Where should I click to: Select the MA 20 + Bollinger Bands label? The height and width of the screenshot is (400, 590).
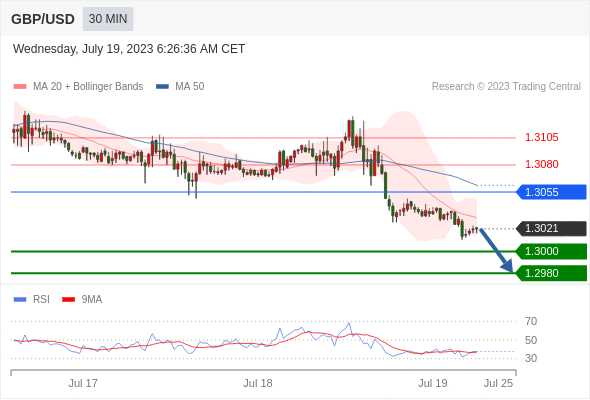[x=88, y=87]
